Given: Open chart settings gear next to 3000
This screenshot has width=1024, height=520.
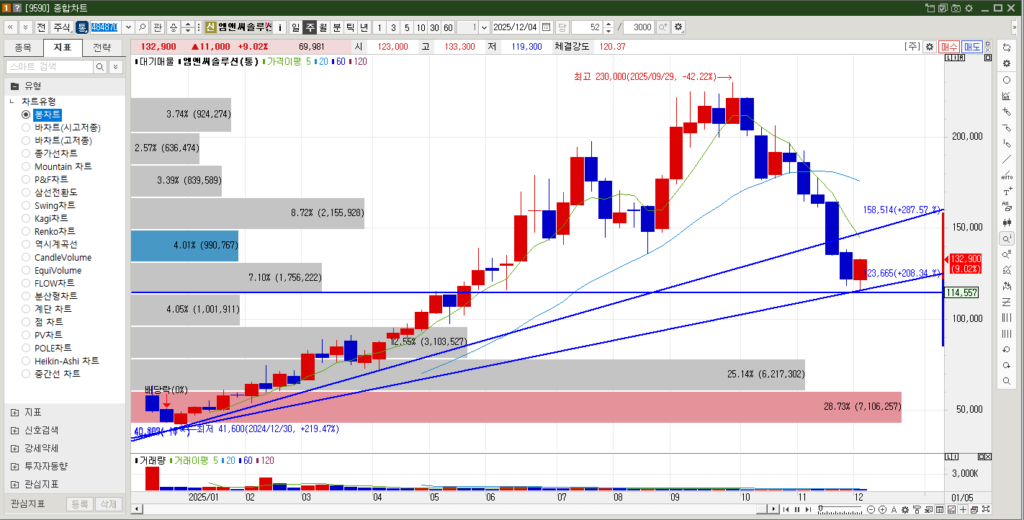Looking at the screenshot, I should 680,27.
